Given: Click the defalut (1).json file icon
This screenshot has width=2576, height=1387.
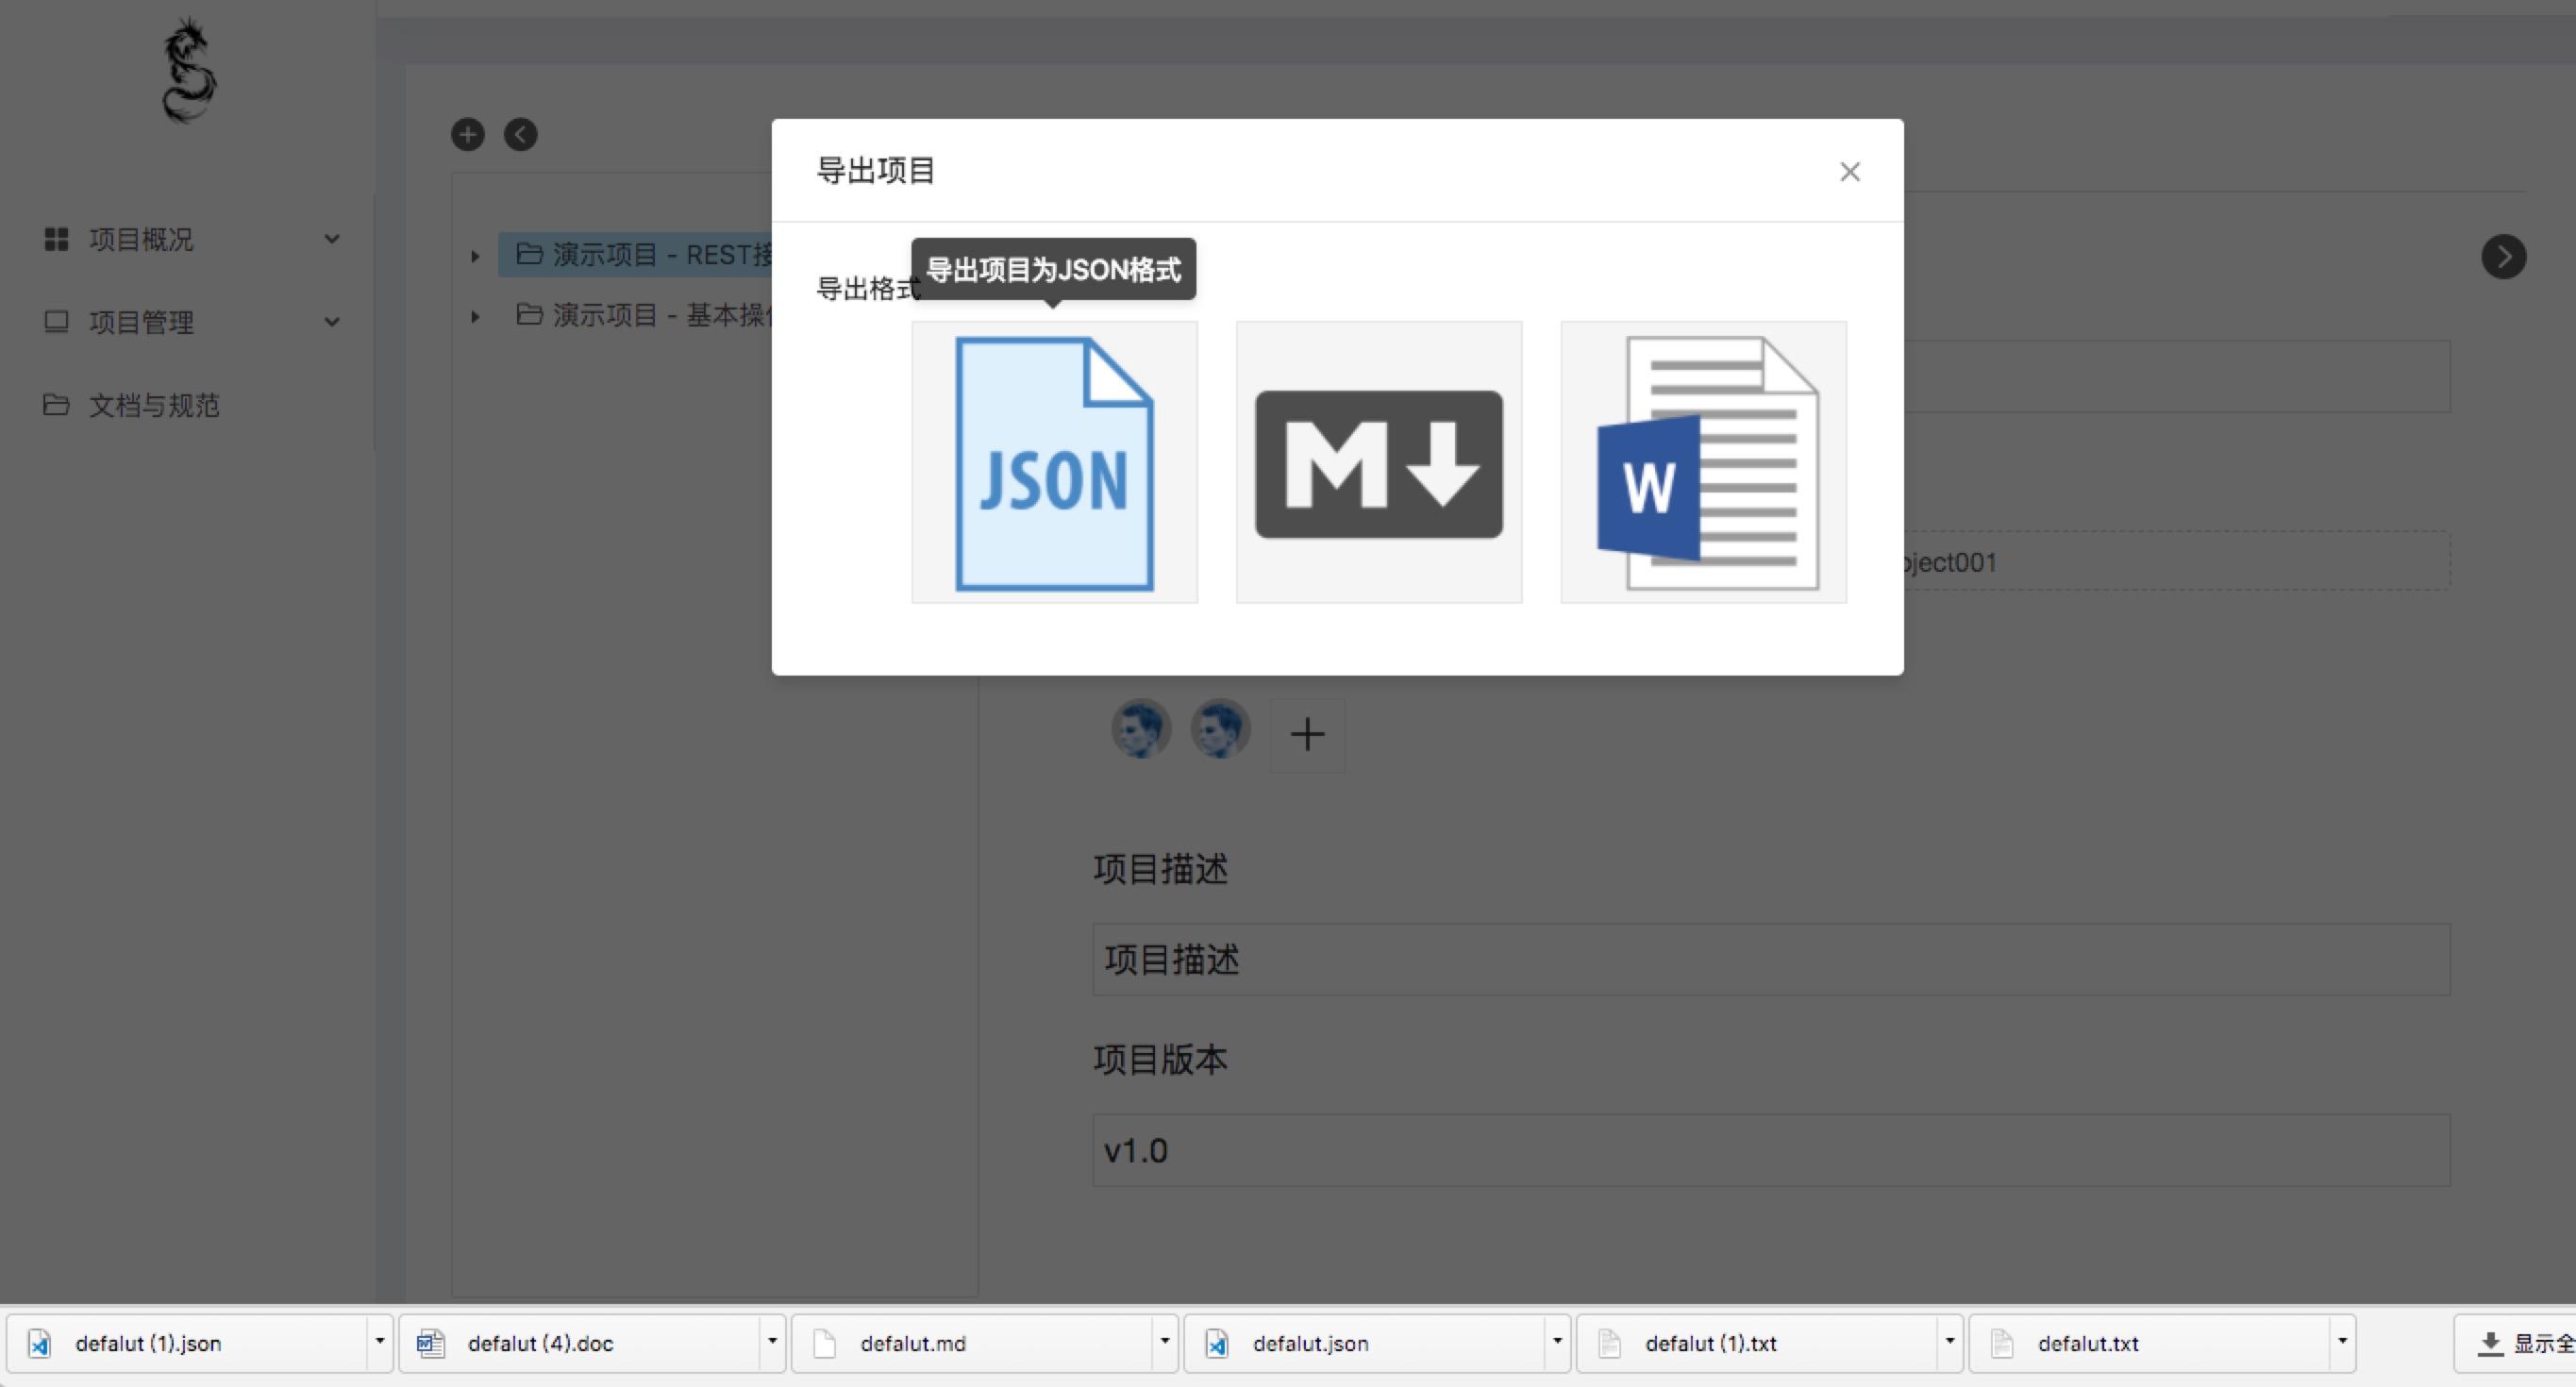Looking at the screenshot, I should (39, 1343).
